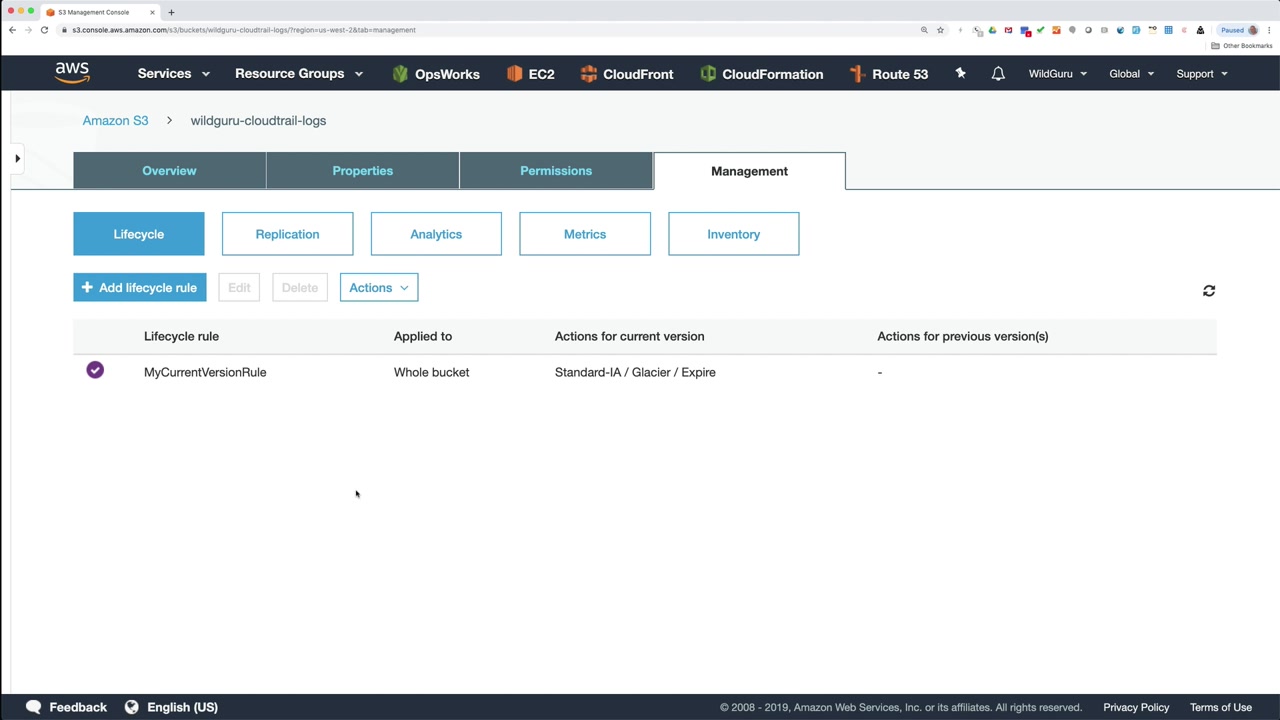Click the blue grid extension icon

pyautogui.click(x=1168, y=30)
